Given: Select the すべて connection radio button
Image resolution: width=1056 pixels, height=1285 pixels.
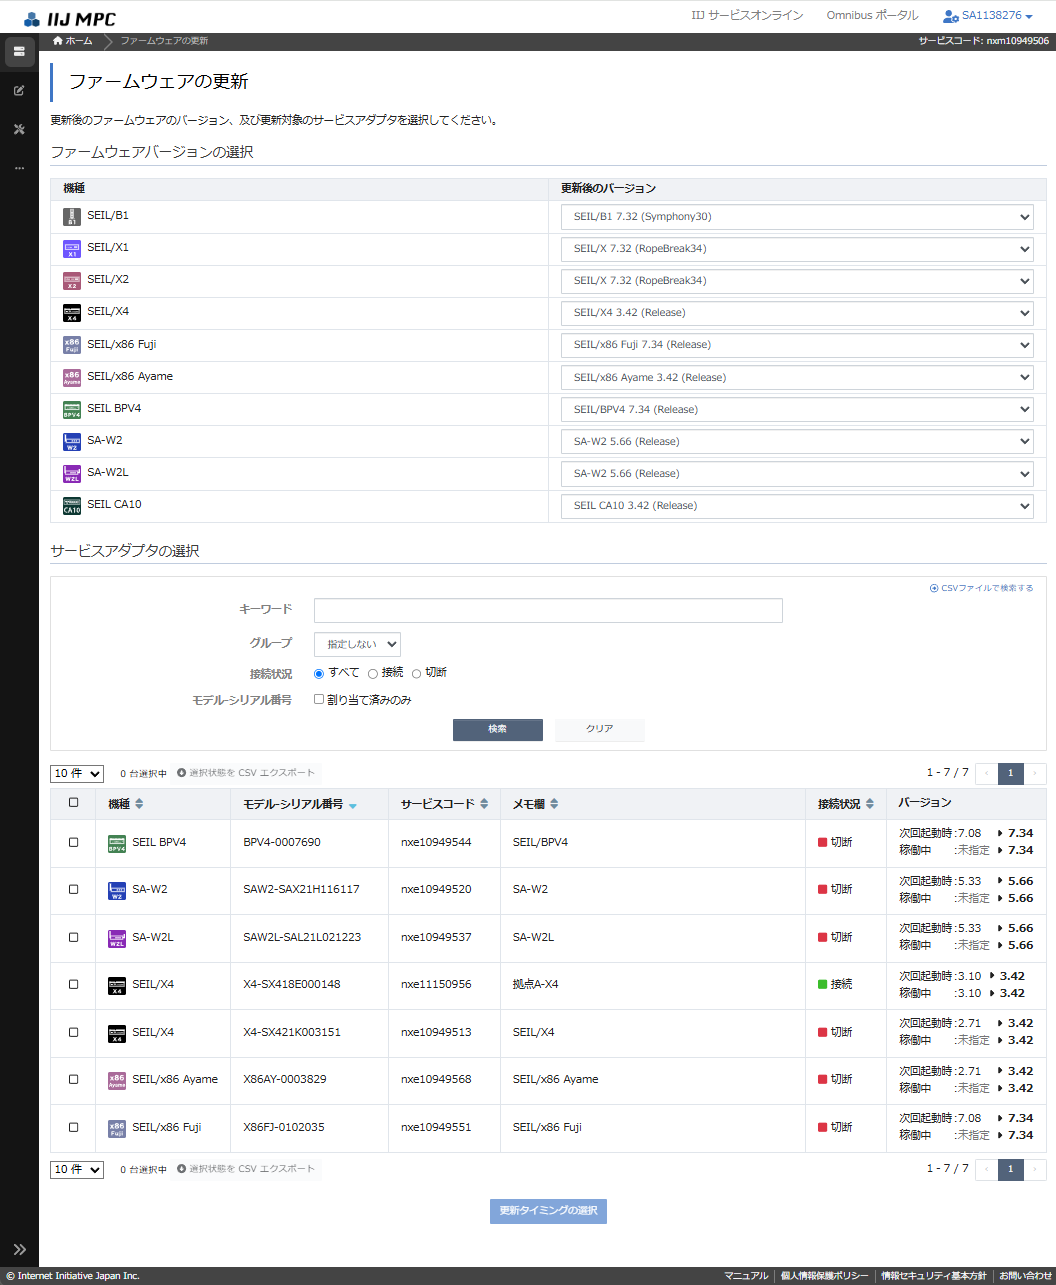Looking at the screenshot, I should coord(319,673).
